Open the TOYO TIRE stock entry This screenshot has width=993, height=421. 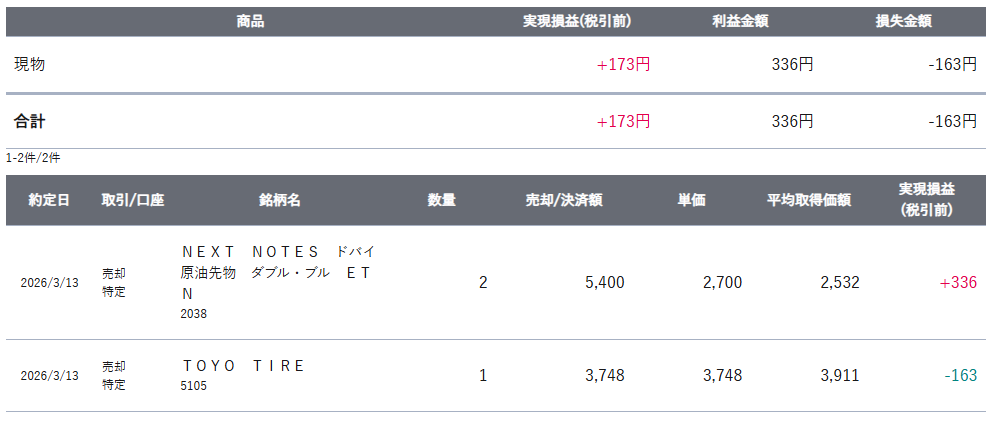pos(243,366)
